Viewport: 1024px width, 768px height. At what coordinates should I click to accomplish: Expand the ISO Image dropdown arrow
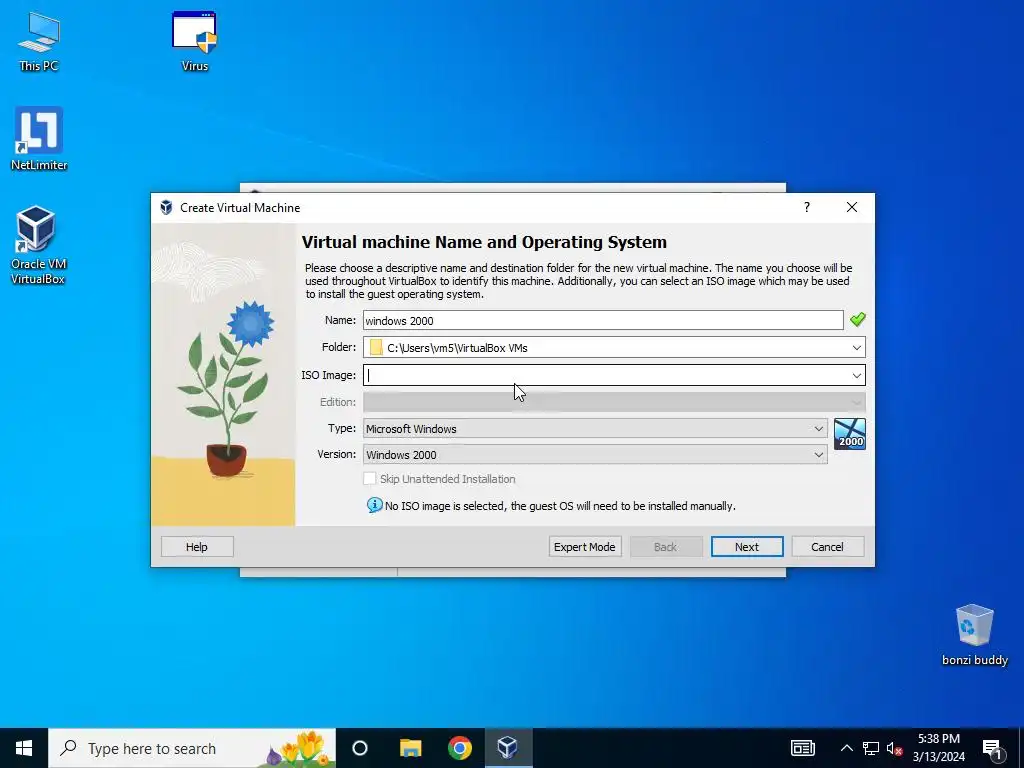(857, 375)
